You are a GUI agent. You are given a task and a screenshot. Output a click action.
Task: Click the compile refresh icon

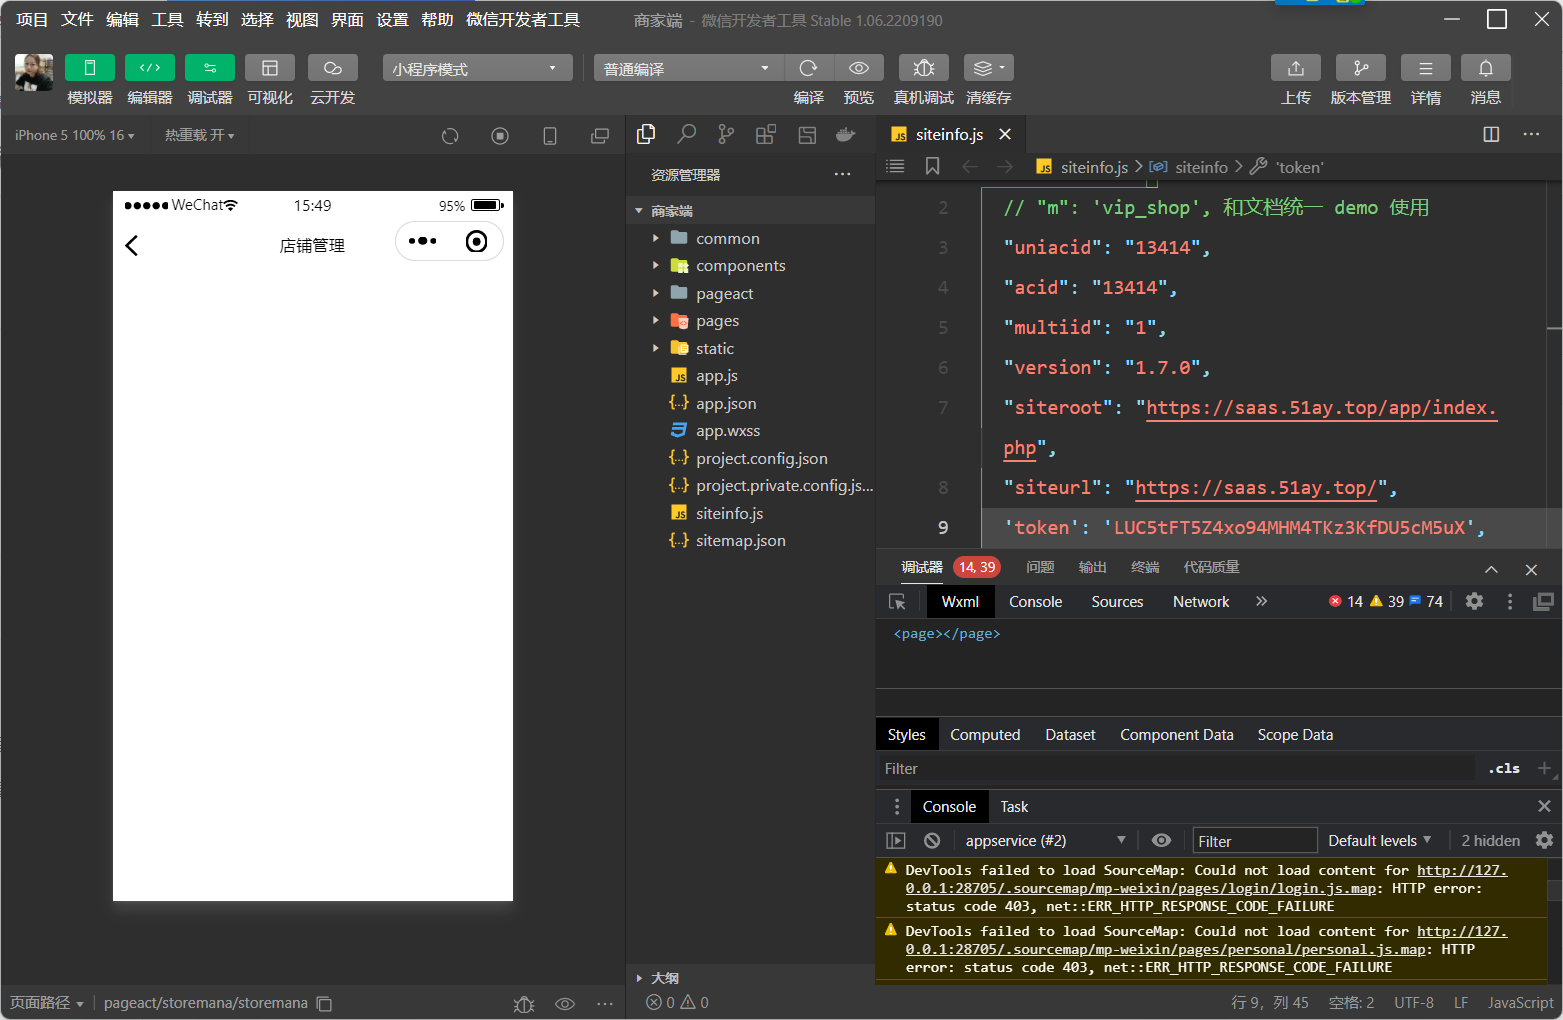click(809, 68)
